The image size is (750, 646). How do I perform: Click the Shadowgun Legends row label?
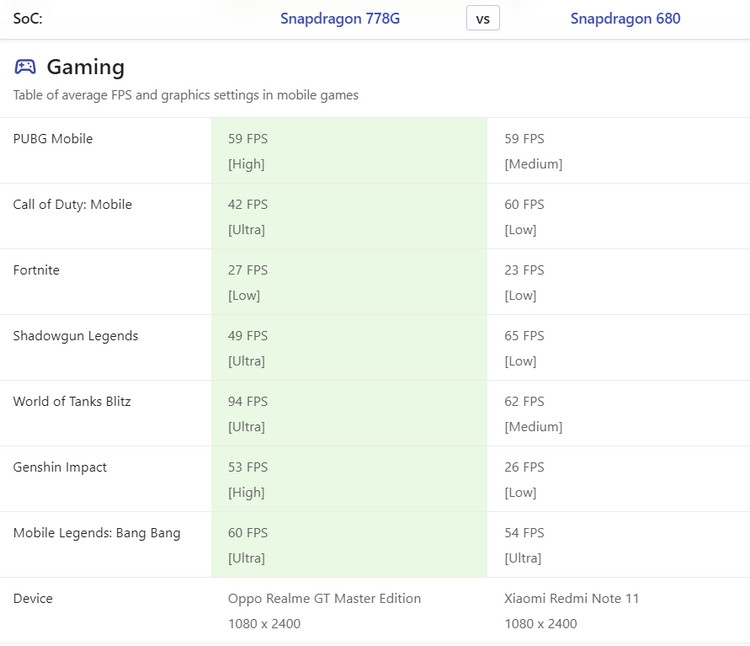pos(76,336)
